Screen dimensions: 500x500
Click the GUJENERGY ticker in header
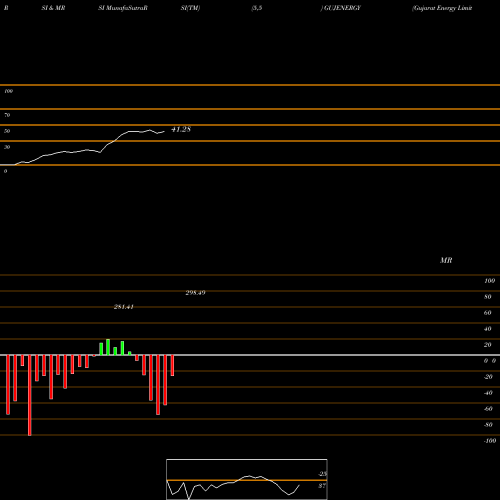[342, 8]
